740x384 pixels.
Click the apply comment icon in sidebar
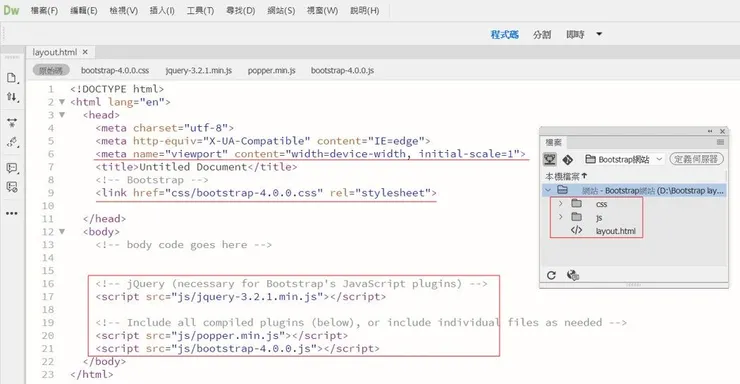(12, 168)
